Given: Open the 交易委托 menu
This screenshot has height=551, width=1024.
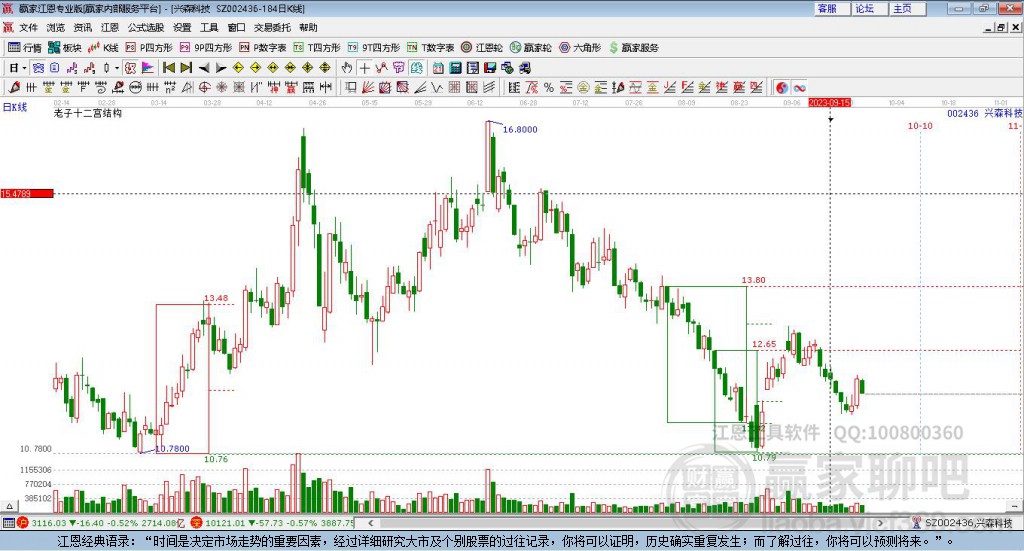Looking at the screenshot, I should point(272,27).
